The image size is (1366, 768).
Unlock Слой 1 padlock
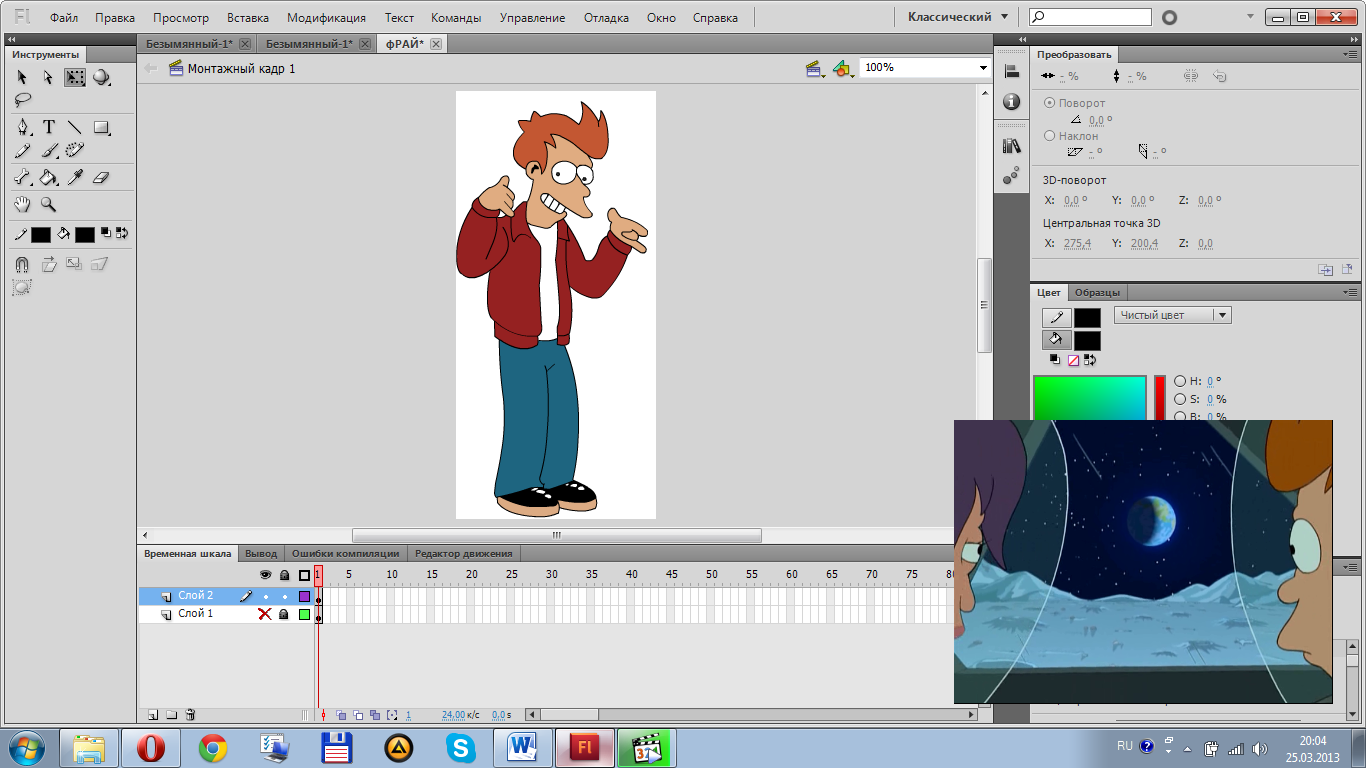click(284, 614)
